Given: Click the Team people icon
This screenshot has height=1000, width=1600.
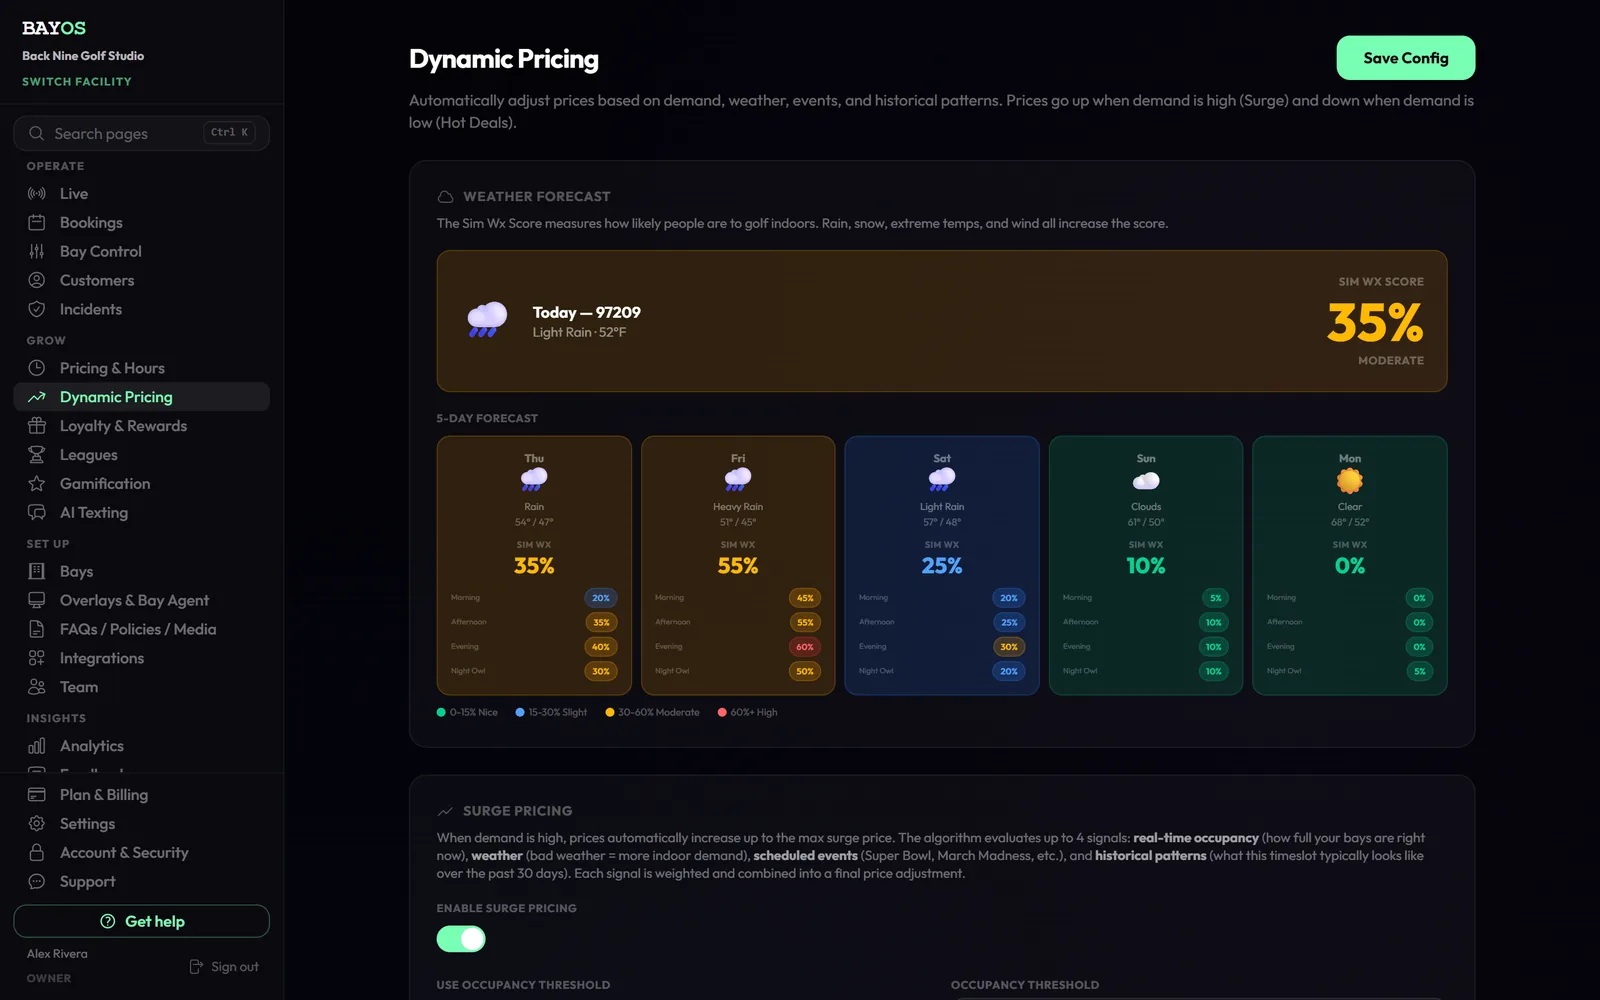Looking at the screenshot, I should 37,688.
